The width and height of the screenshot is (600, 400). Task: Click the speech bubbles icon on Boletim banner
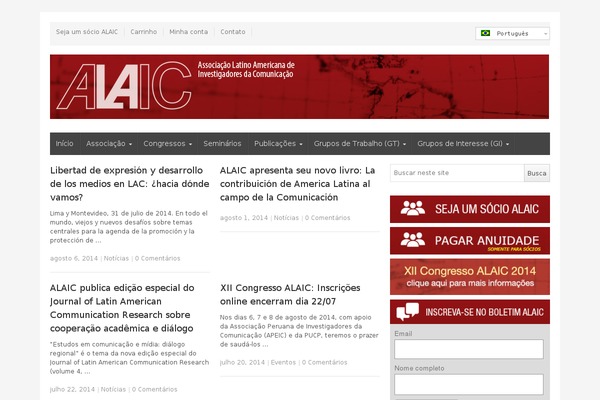(x=408, y=312)
